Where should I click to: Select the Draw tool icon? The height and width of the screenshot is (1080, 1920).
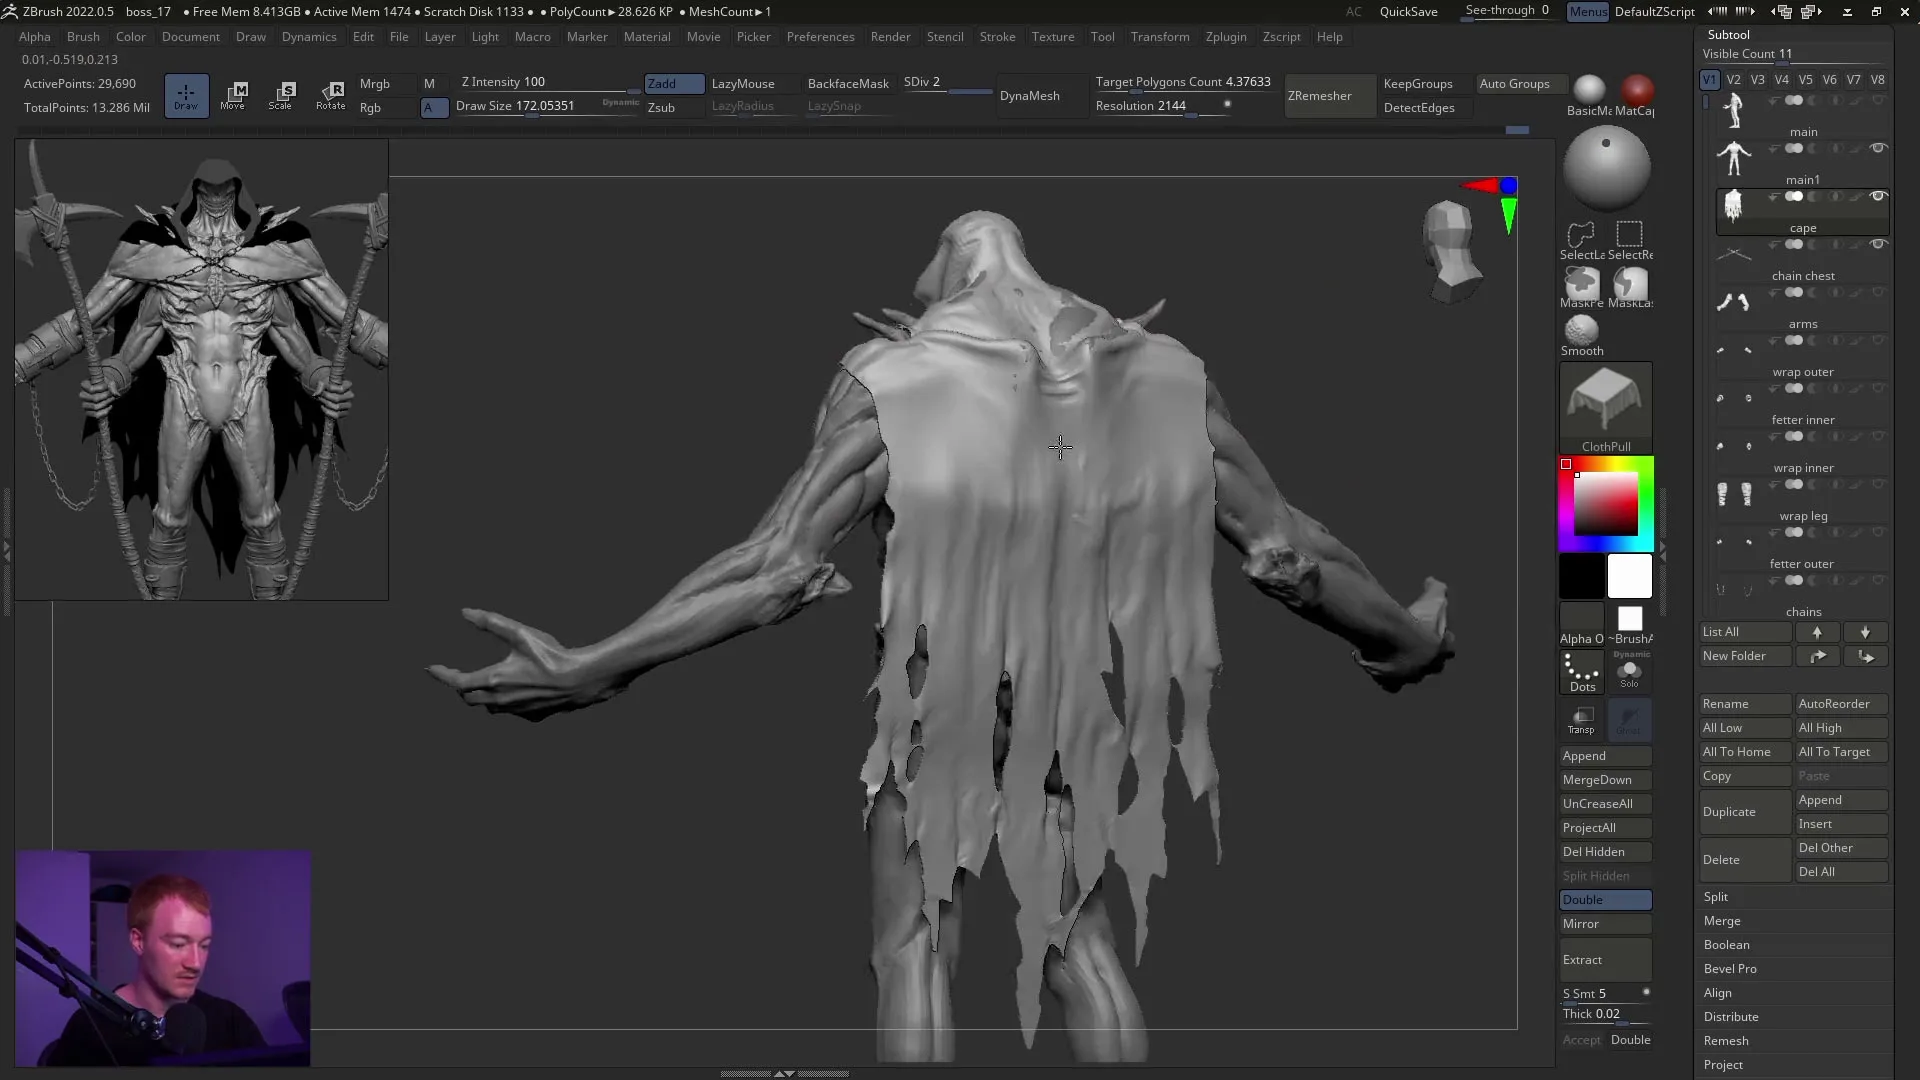click(186, 95)
